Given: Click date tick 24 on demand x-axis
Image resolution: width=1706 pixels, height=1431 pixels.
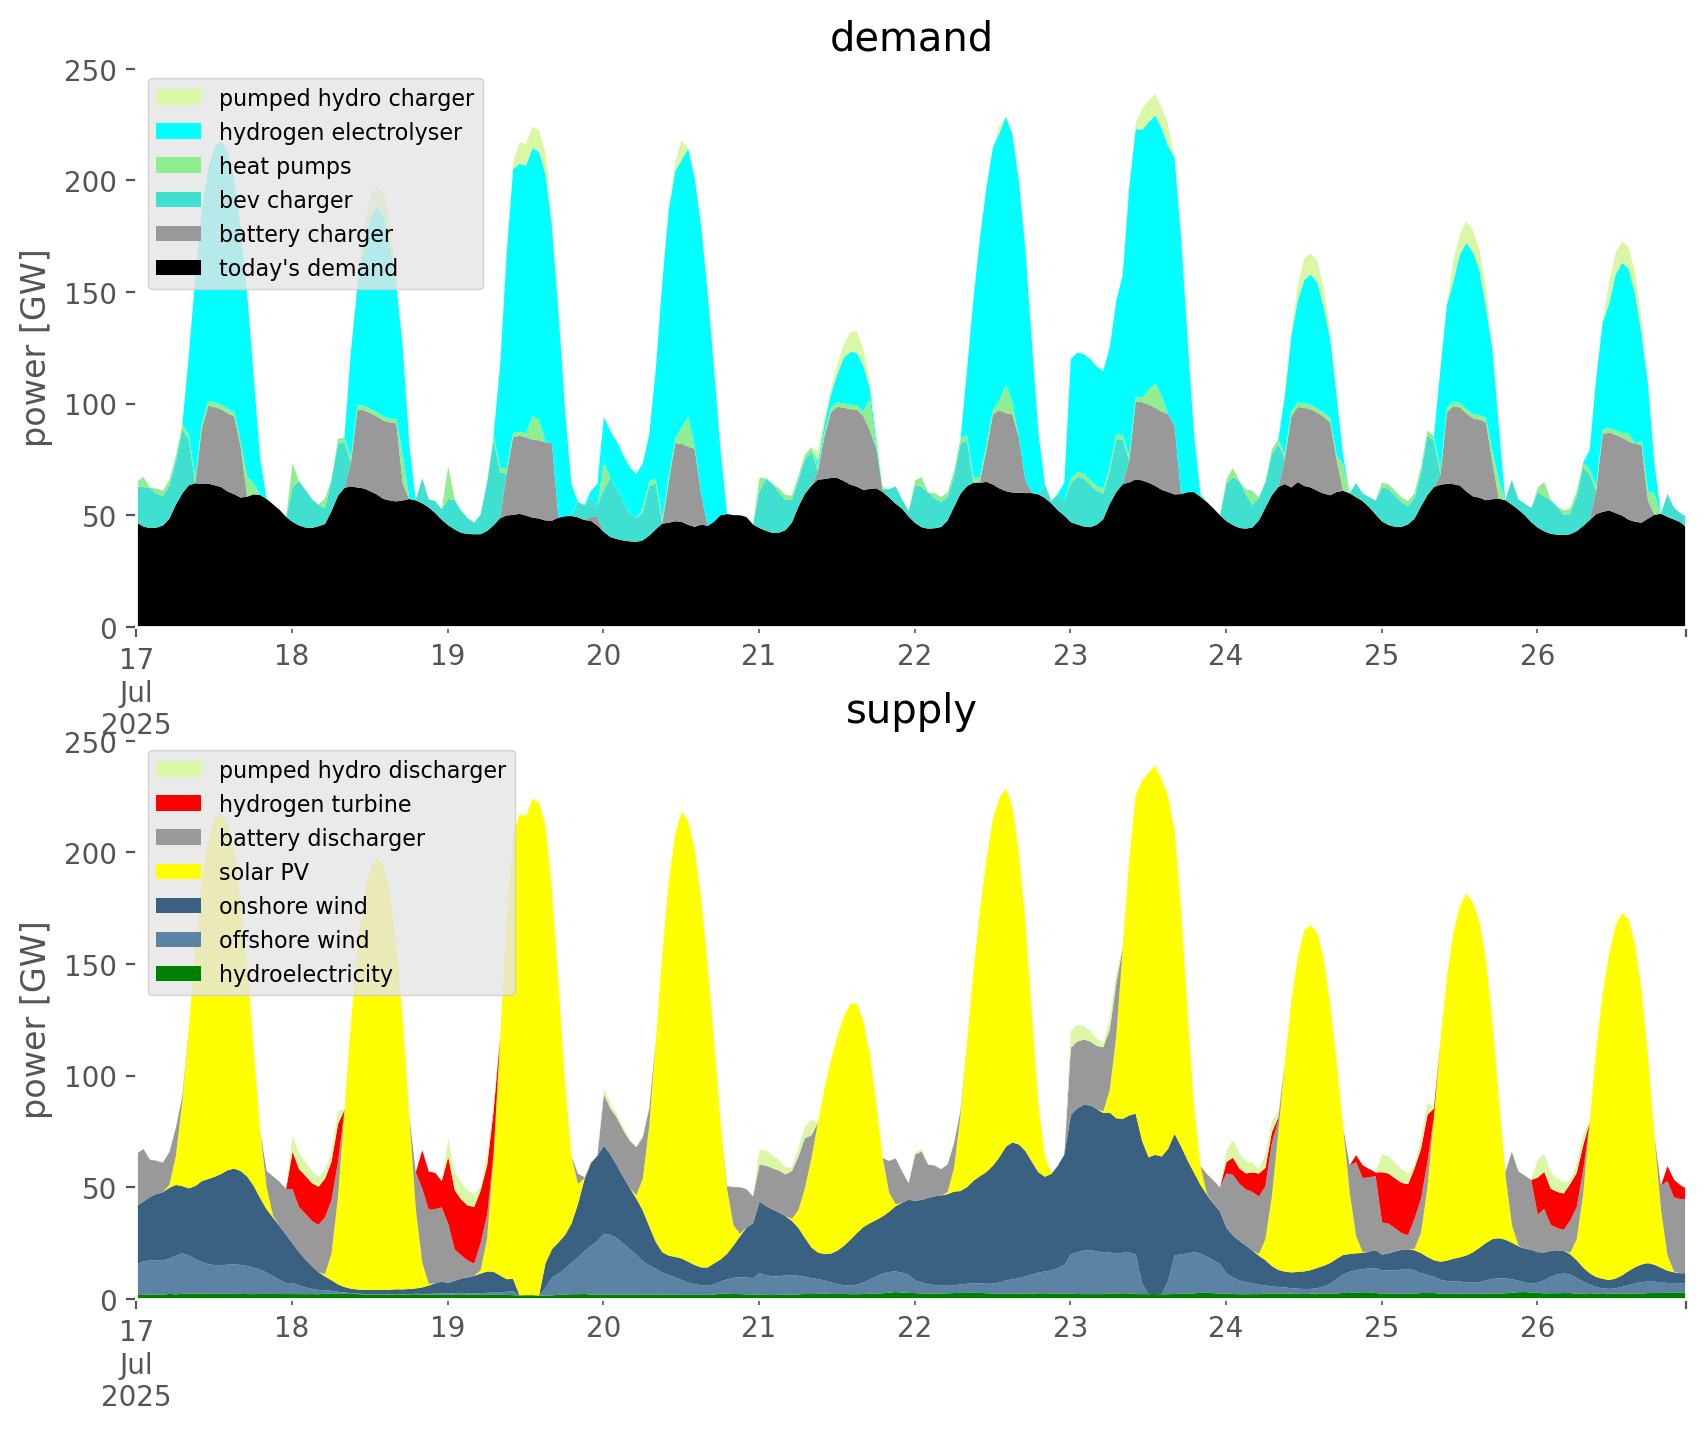Looking at the screenshot, I should pyautogui.click(x=1225, y=656).
